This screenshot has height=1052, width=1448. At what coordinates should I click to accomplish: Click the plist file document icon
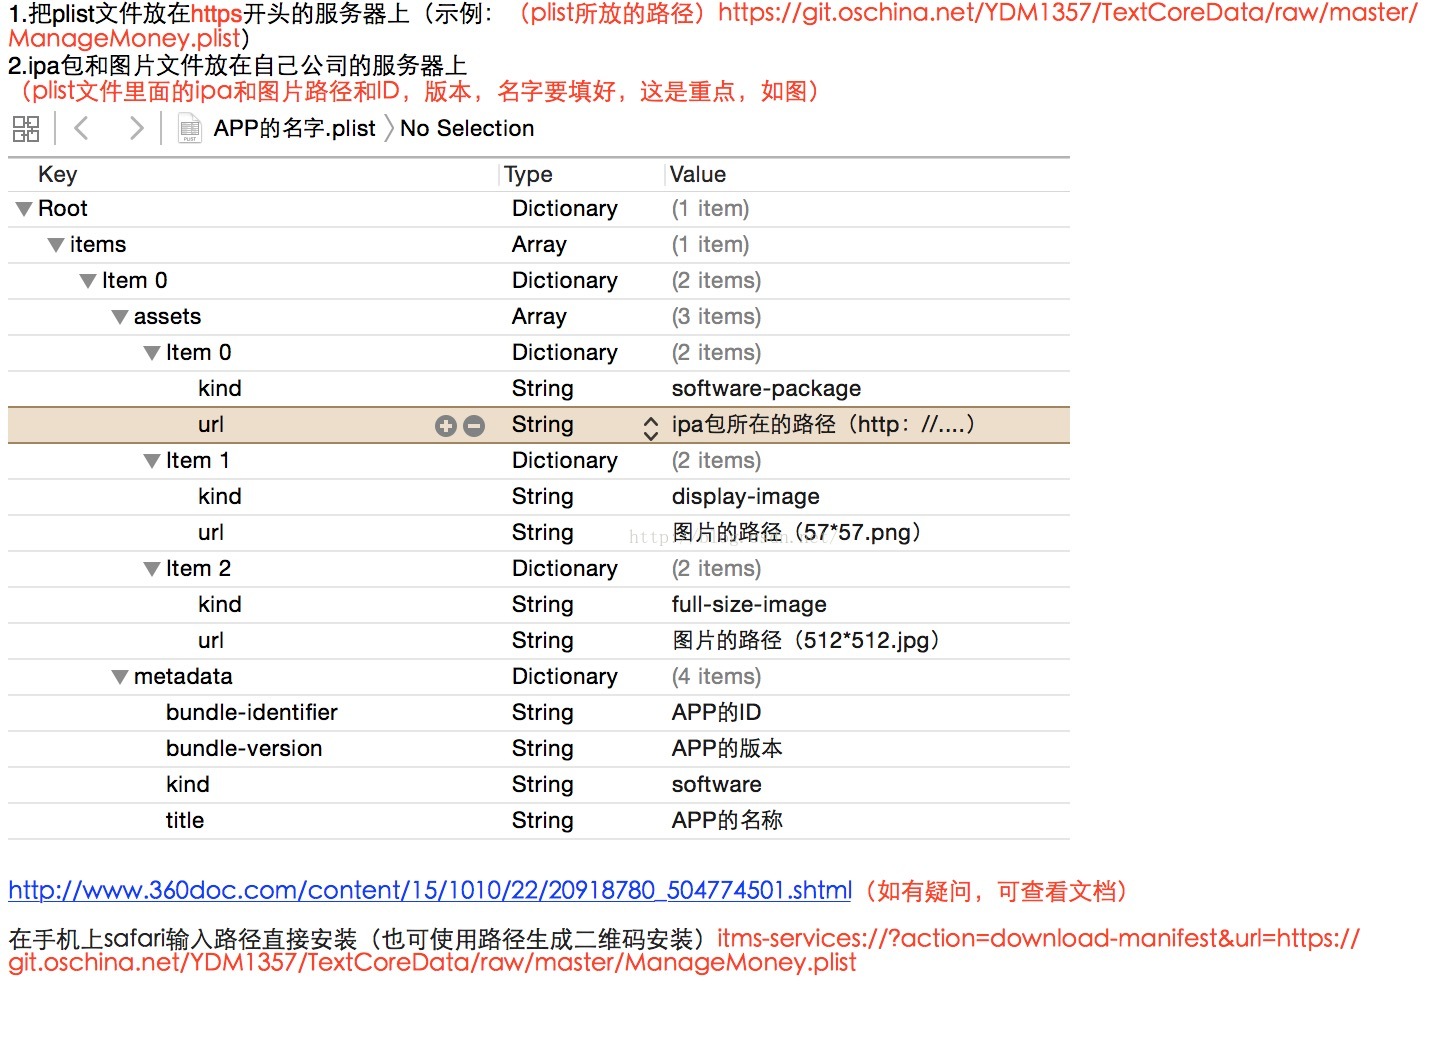pyautogui.click(x=189, y=129)
